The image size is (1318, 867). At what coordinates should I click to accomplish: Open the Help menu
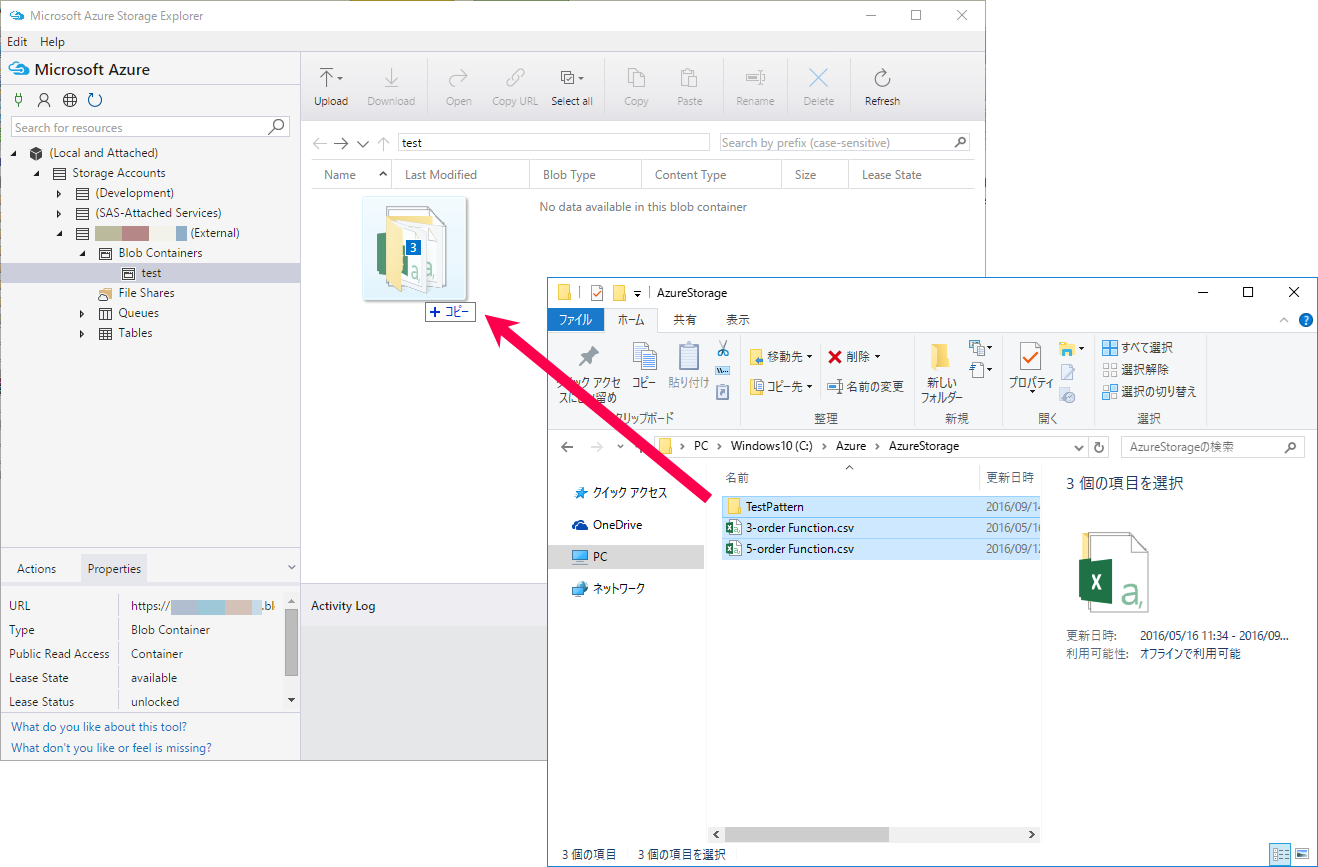coord(52,42)
